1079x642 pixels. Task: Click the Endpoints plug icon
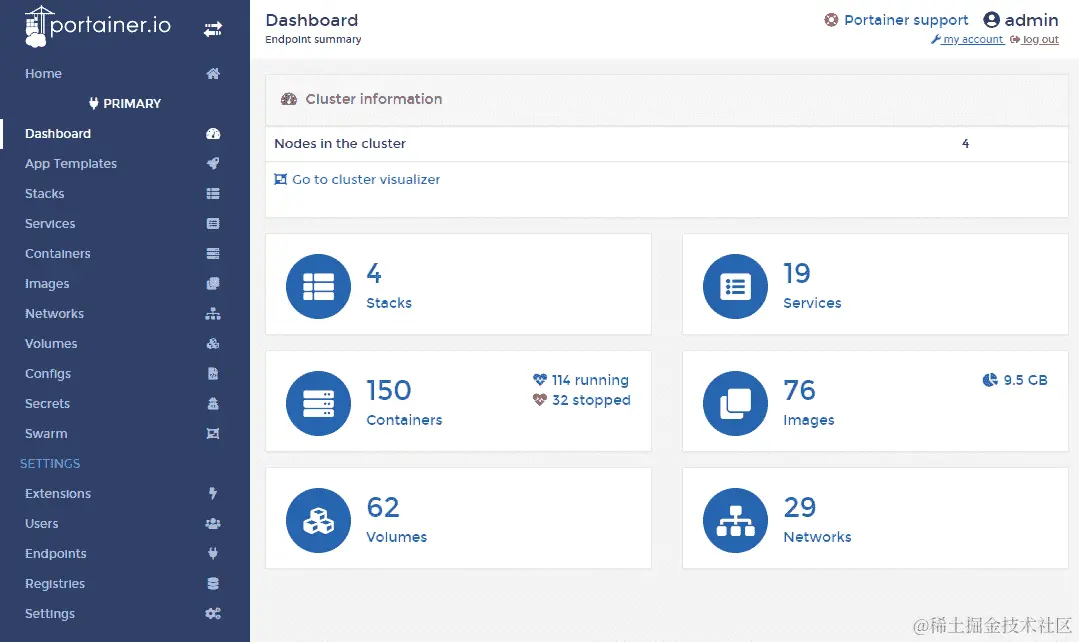[213, 553]
